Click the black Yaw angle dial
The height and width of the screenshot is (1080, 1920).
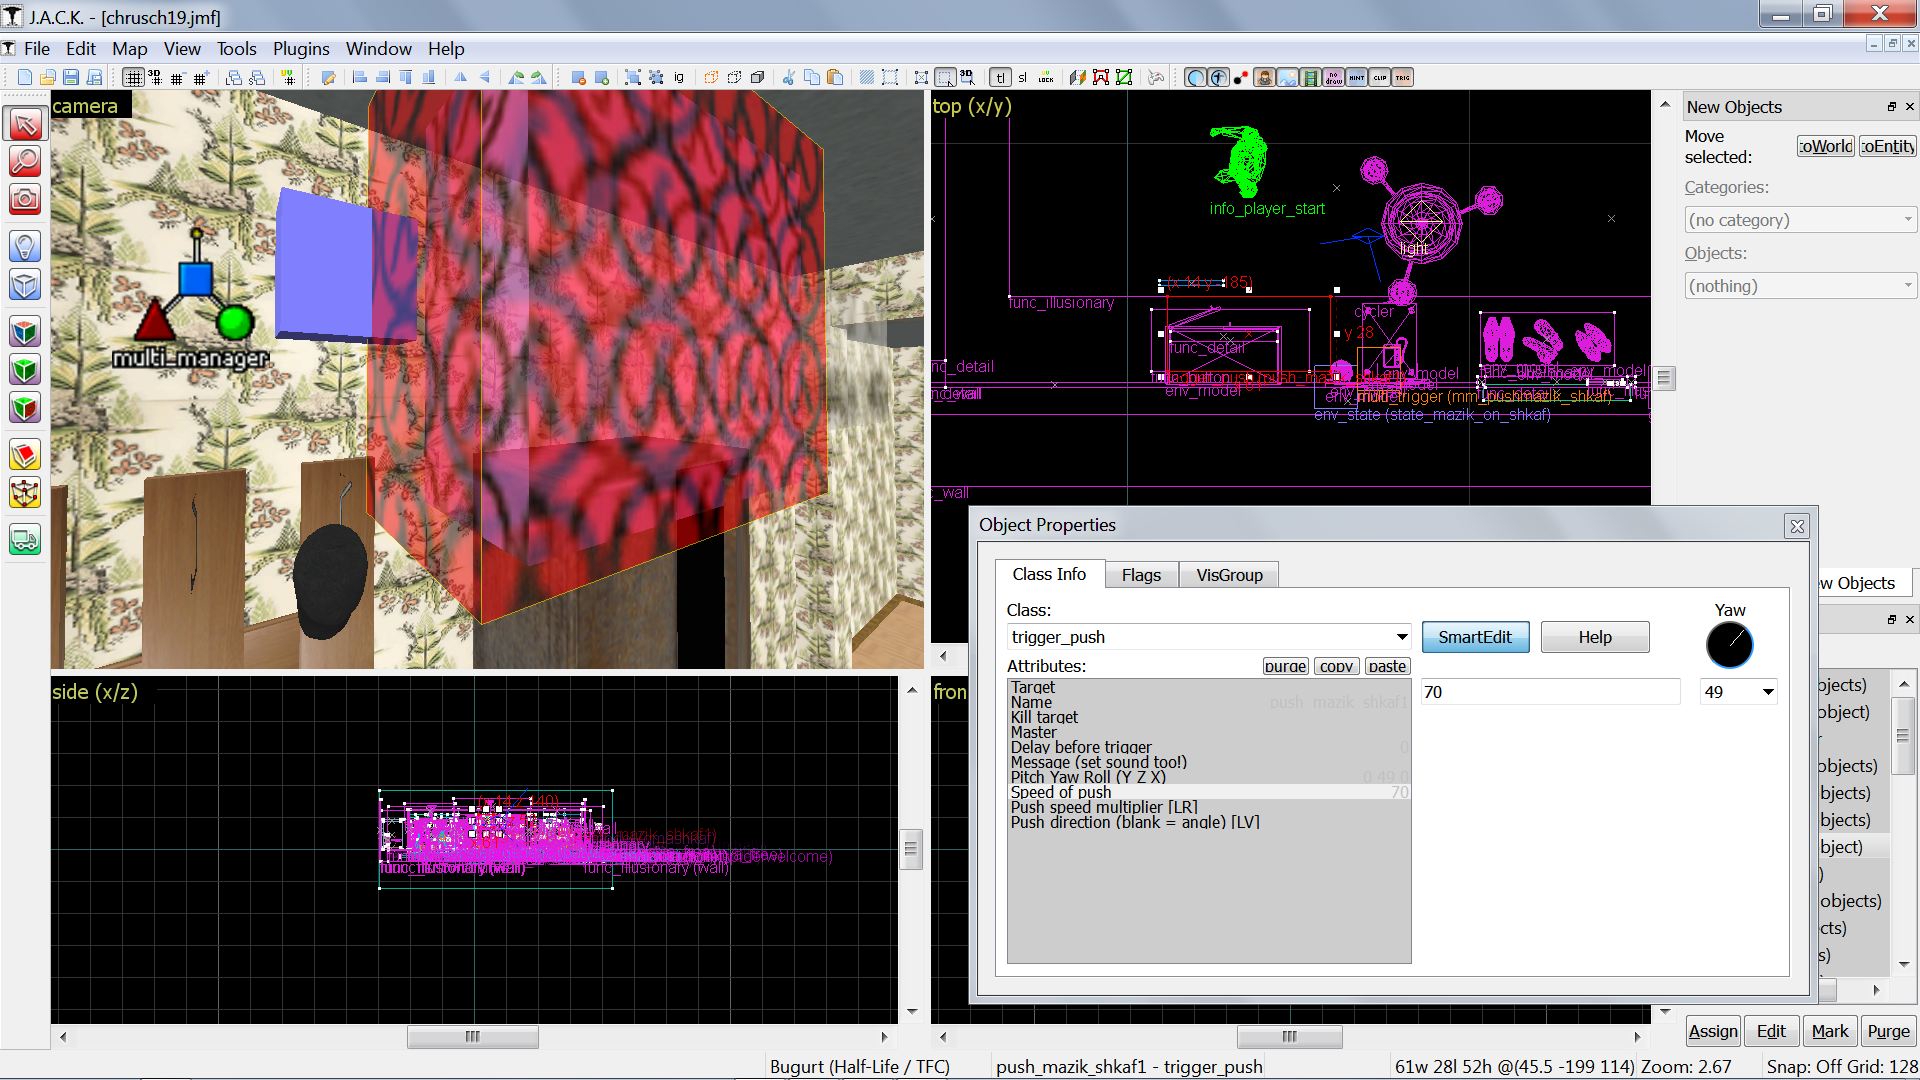click(x=1729, y=645)
